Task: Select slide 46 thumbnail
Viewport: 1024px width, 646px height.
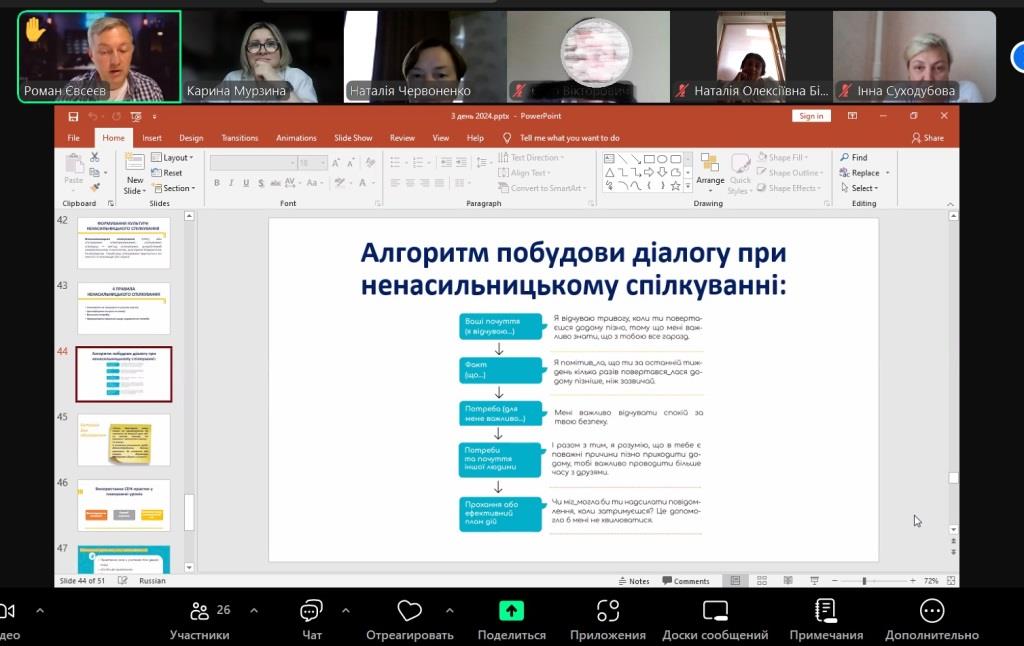Action: [123, 506]
